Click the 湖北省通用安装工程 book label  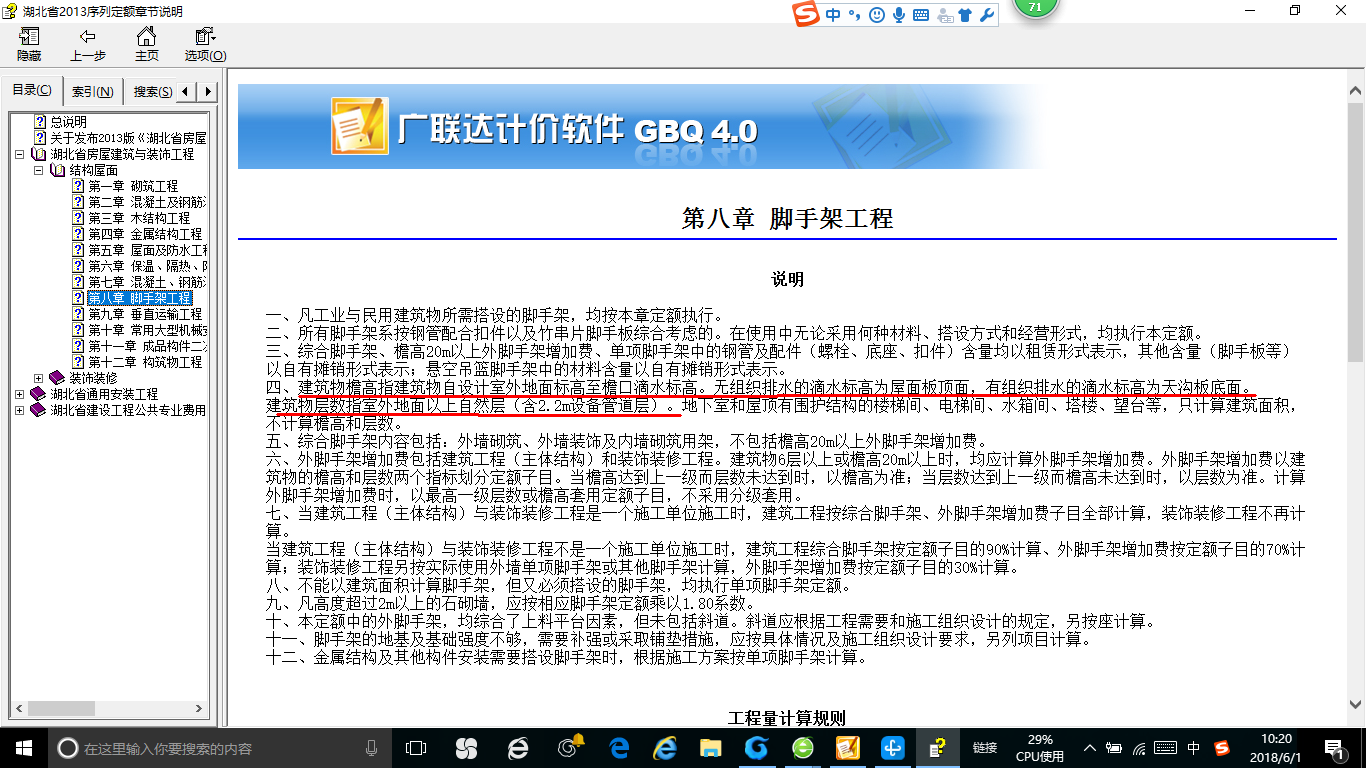point(104,394)
